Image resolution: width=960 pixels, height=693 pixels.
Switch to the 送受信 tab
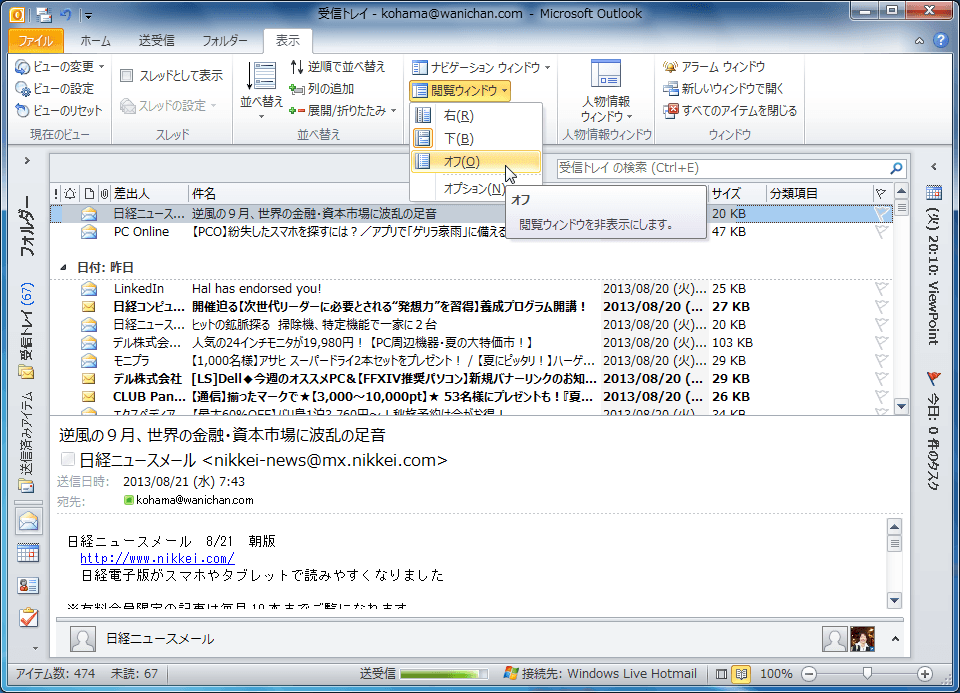pos(157,40)
